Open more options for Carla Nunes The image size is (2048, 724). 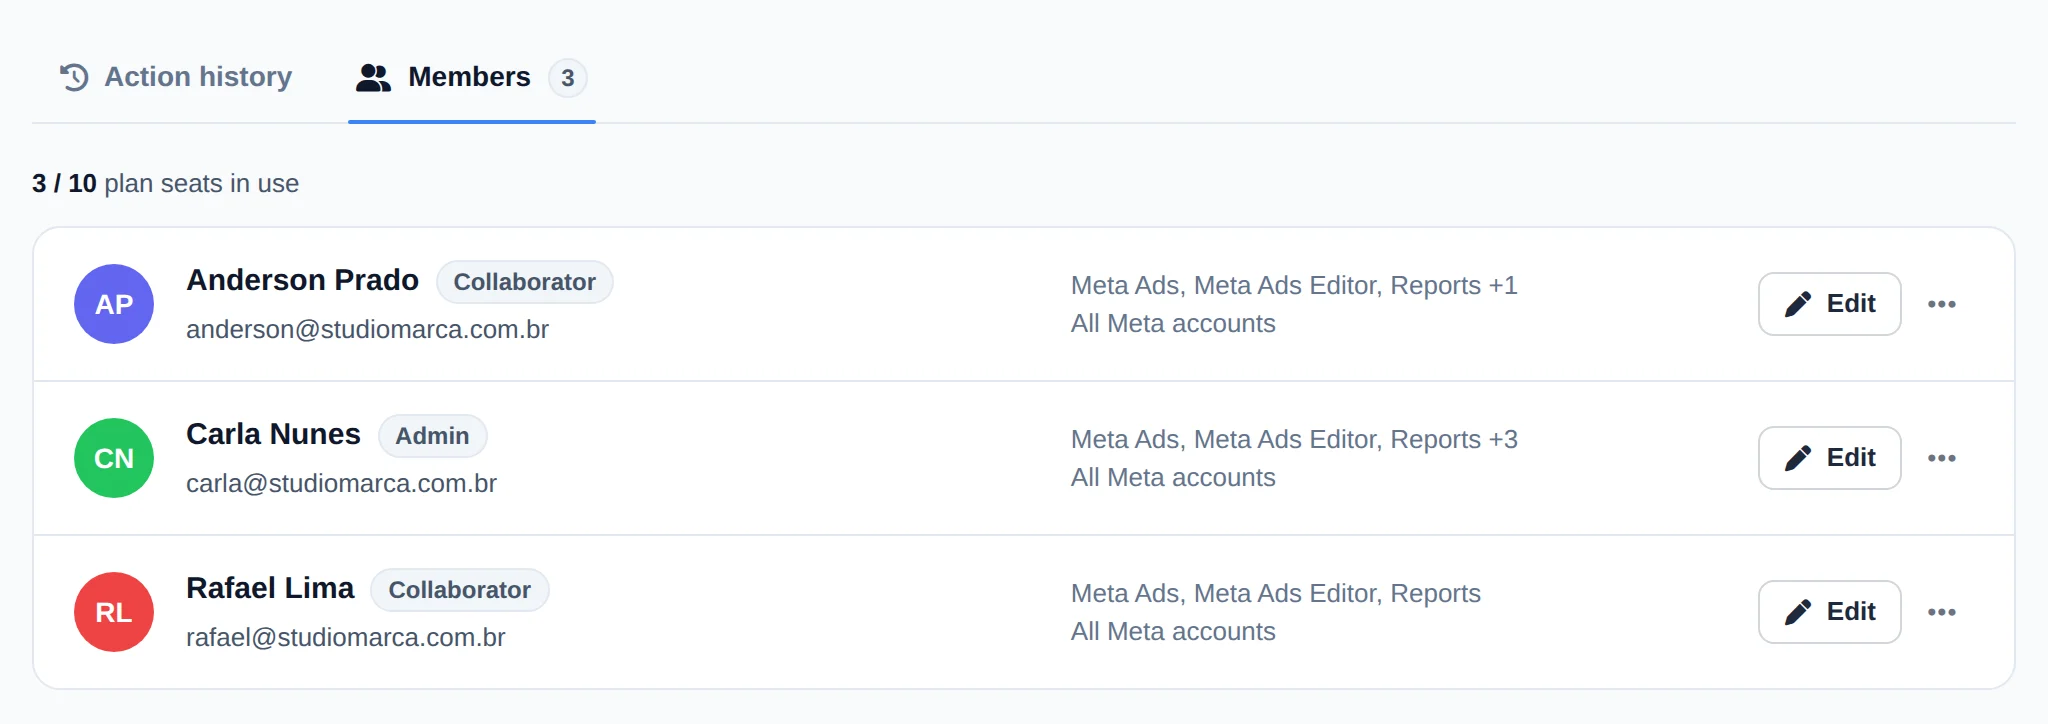[x=1942, y=458]
